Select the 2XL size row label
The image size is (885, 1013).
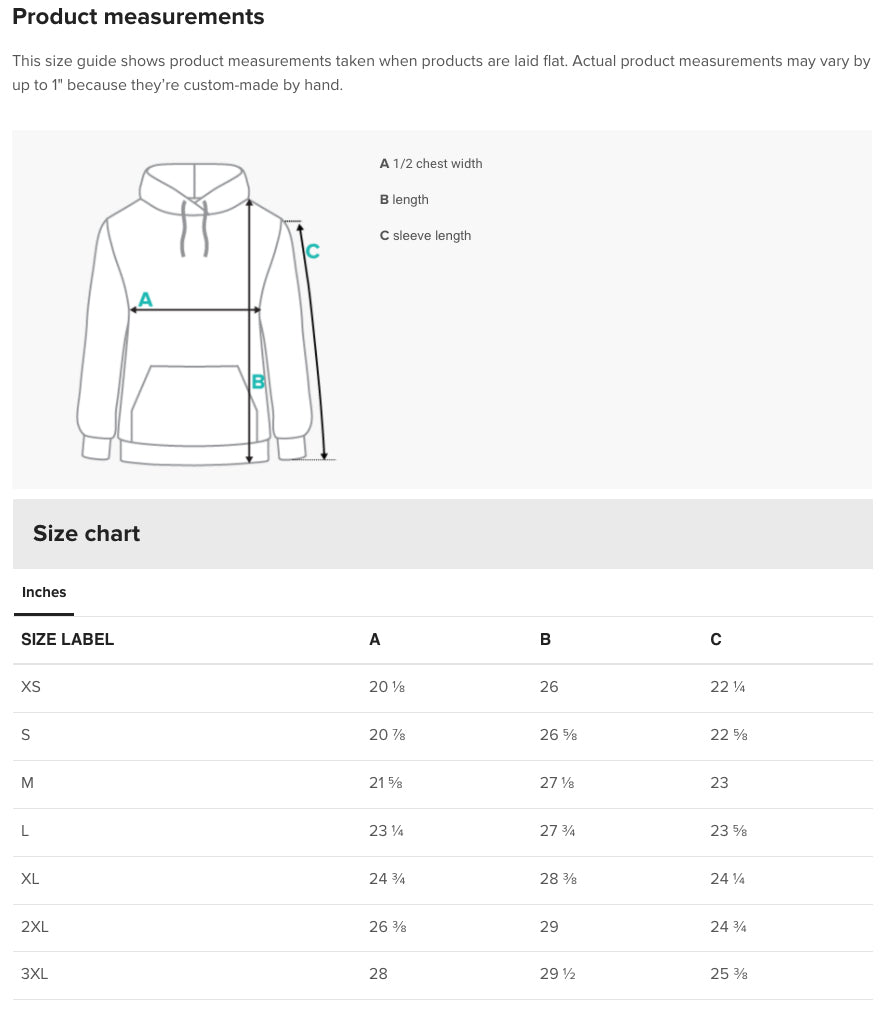click(x=34, y=927)
